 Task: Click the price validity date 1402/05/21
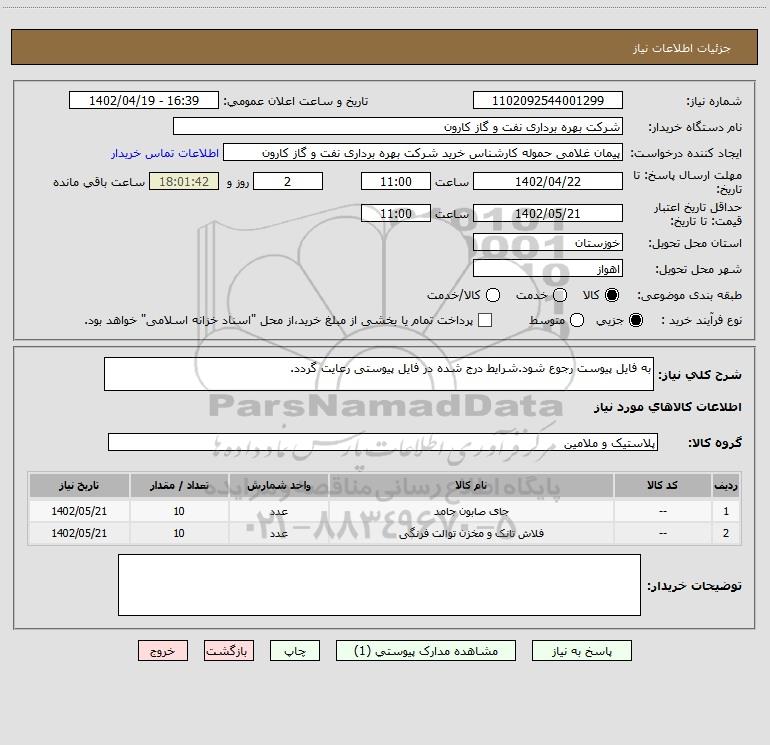548,213
